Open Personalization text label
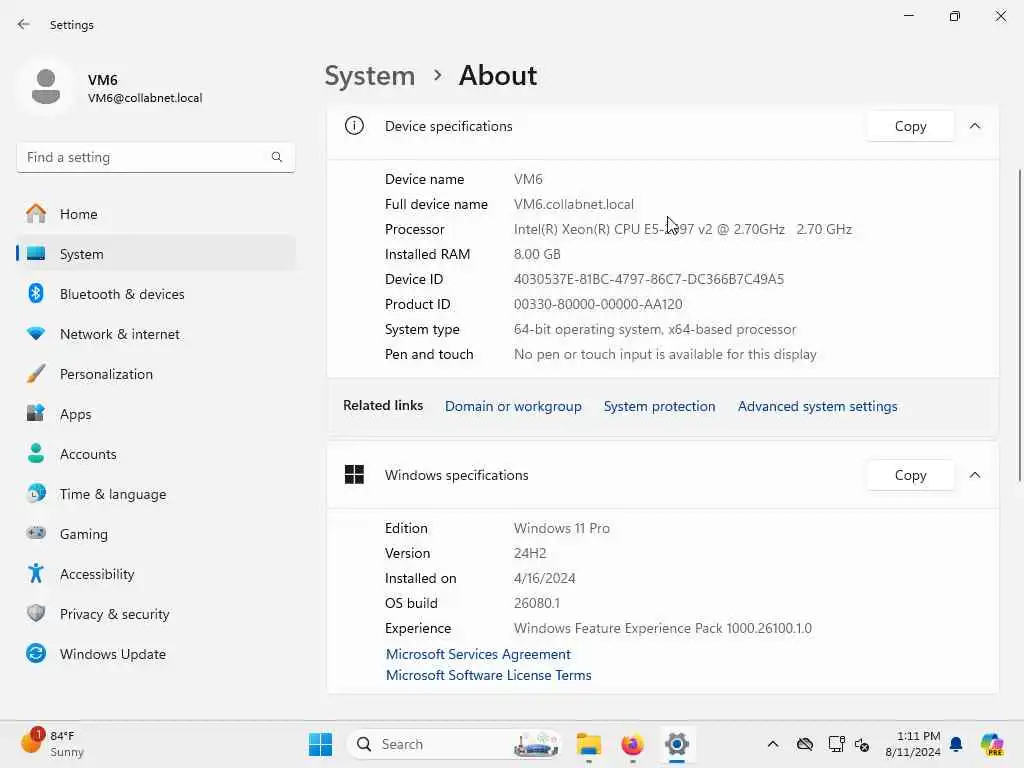1024x768 pixels. click(106, 374)
